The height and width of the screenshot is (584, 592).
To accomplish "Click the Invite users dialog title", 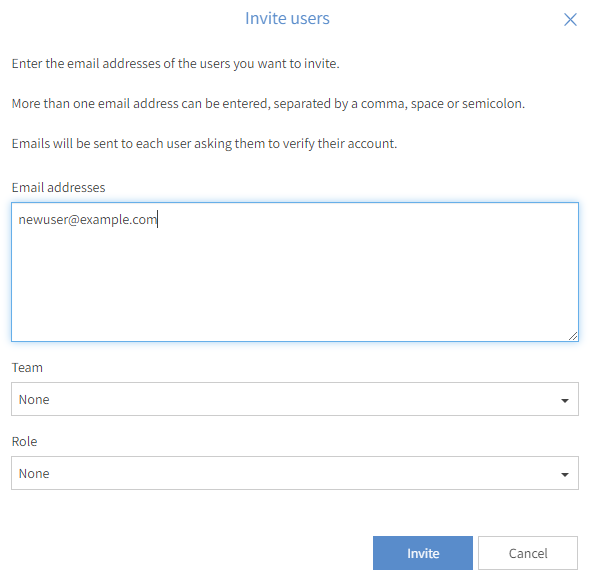I will [287, 18].
